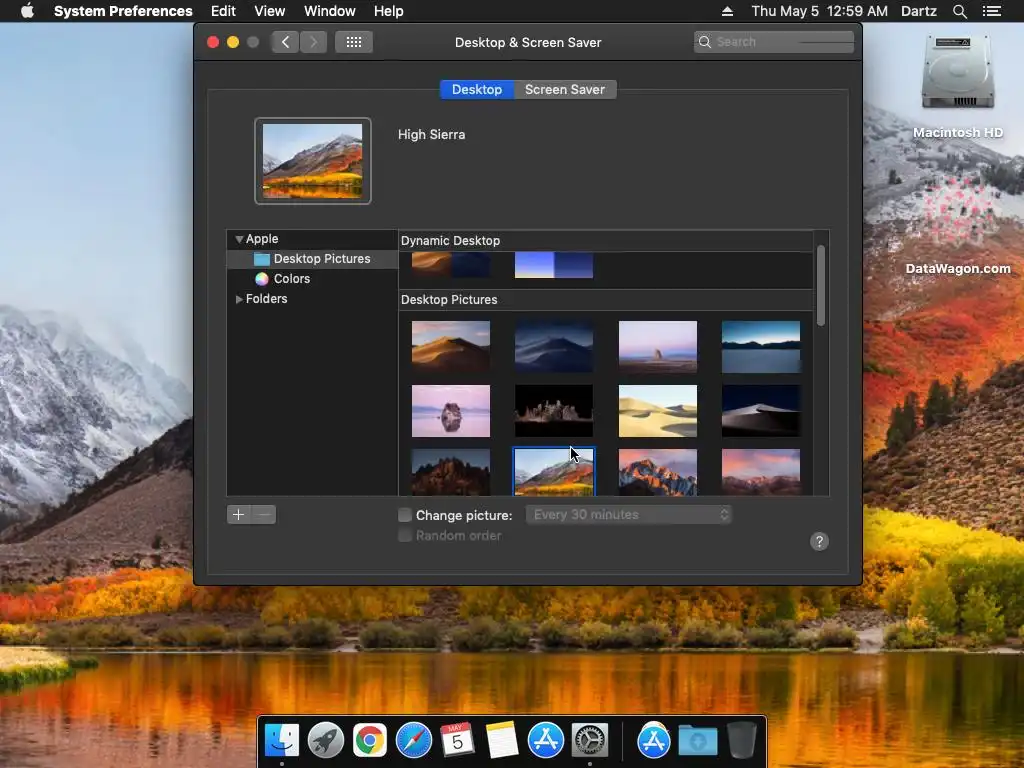
Task: Choose the blue Solar Gradients dynamic thumbnail
Action: pyautogui.click(x=554, y=265)
